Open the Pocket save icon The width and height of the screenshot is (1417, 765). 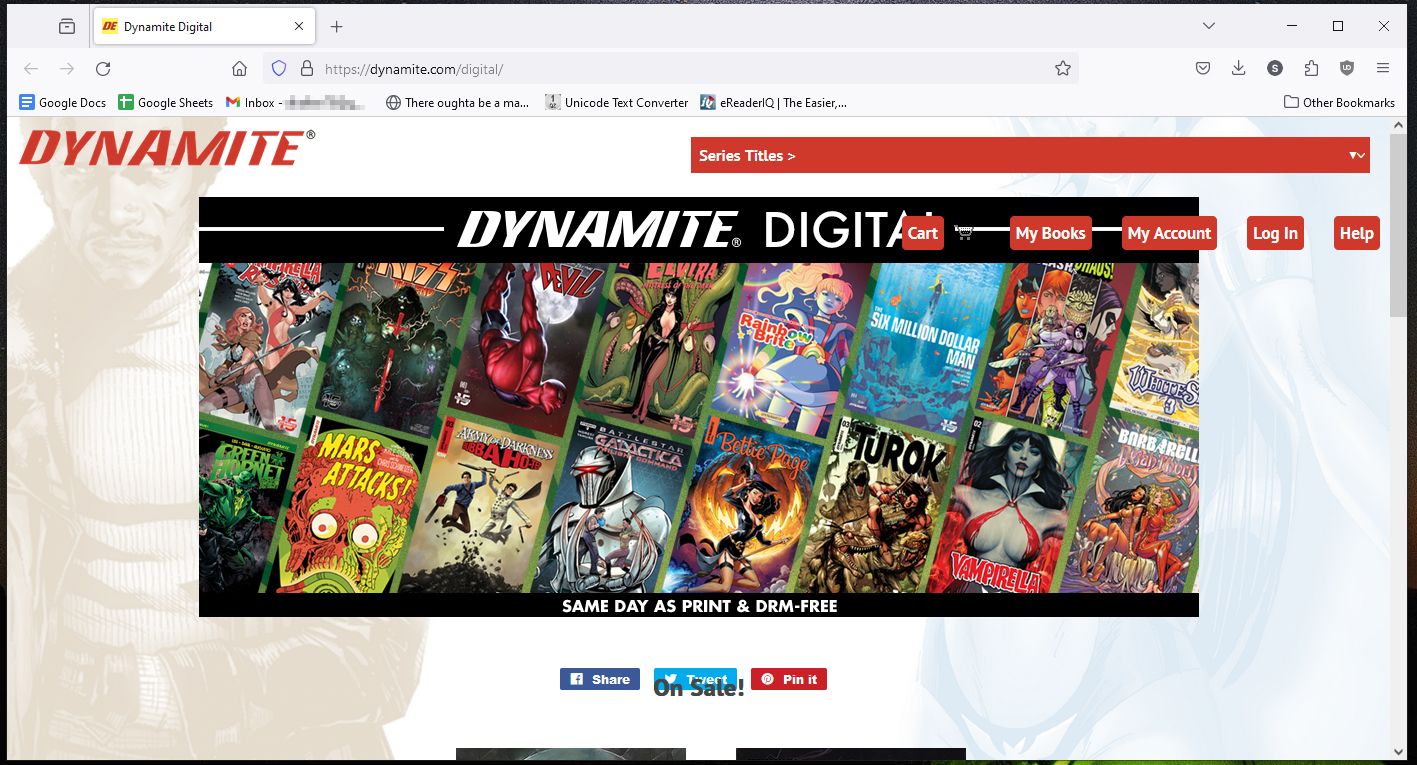[1203, 68]
